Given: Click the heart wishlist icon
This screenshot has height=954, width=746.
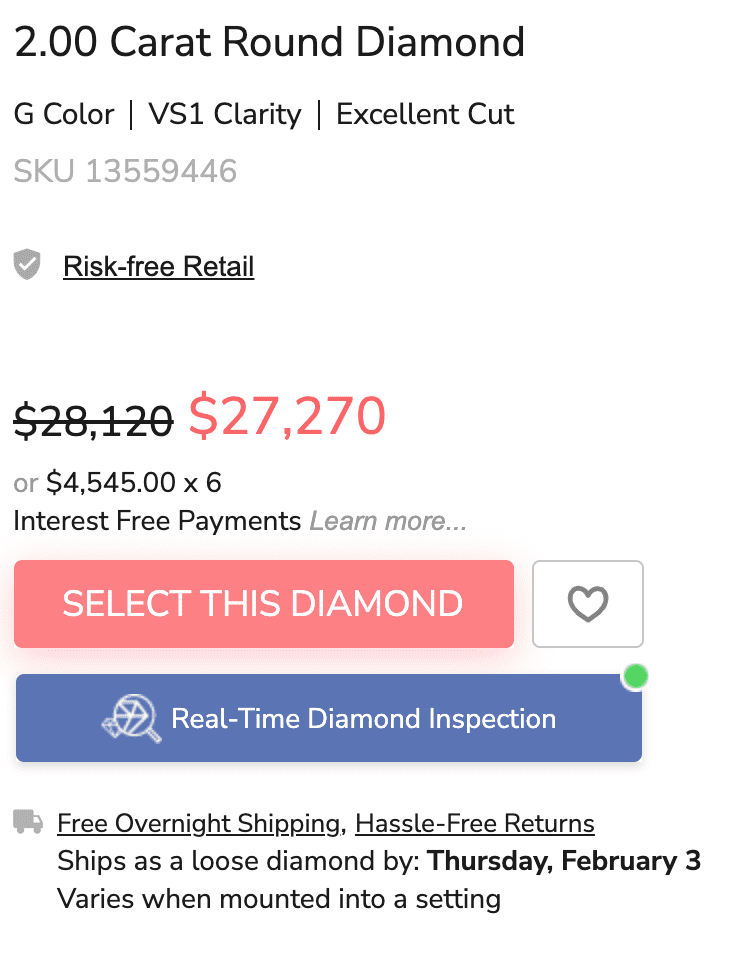Looking at the screenshot, I should pos(588,604).
